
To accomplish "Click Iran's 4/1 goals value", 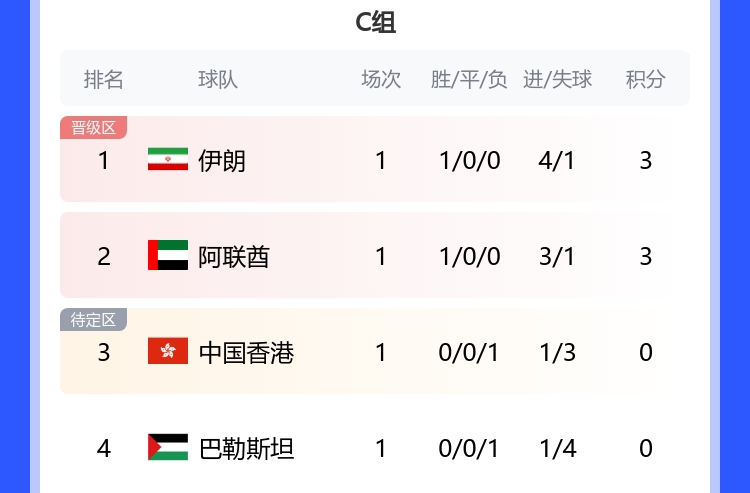I will pyautogui.click(x=557, y=160).
